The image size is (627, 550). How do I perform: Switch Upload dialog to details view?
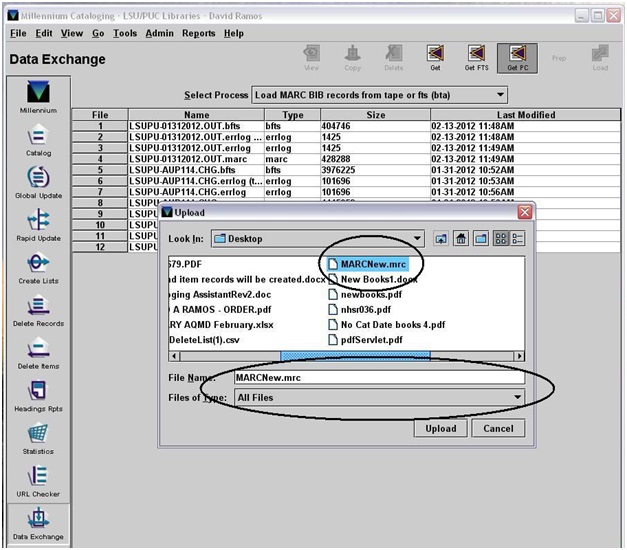(517, 239)
